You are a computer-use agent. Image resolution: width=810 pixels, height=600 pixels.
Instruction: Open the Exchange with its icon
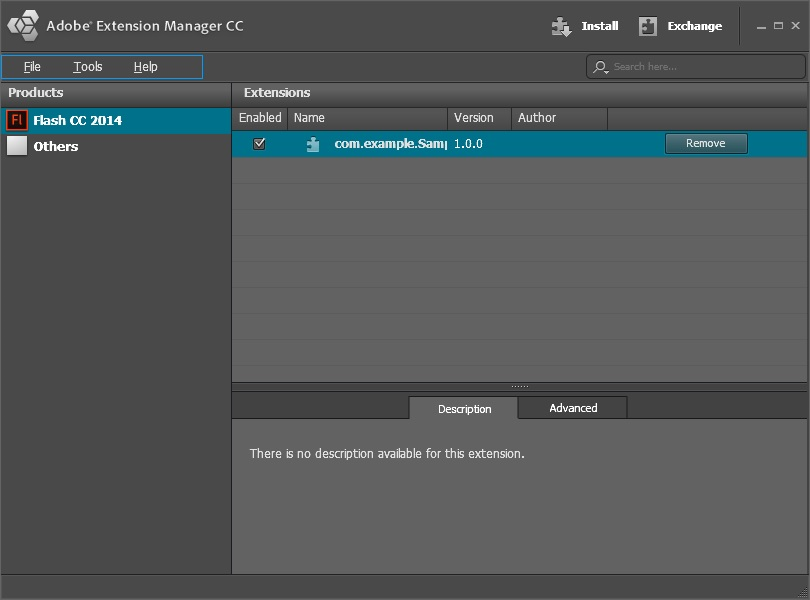click(646, 25)
